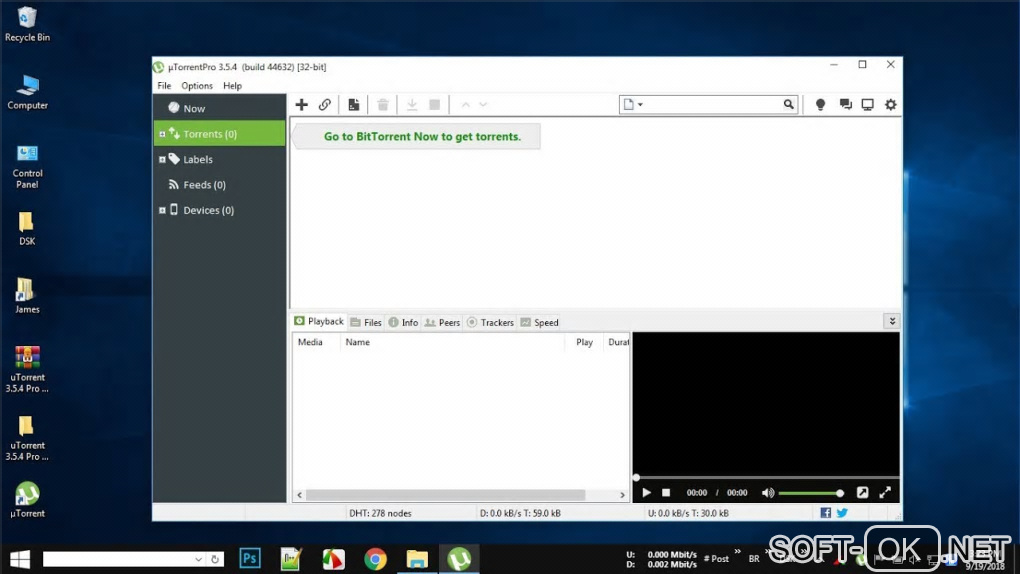
Task: Click the video player Stop button
Action: [665, 493]
